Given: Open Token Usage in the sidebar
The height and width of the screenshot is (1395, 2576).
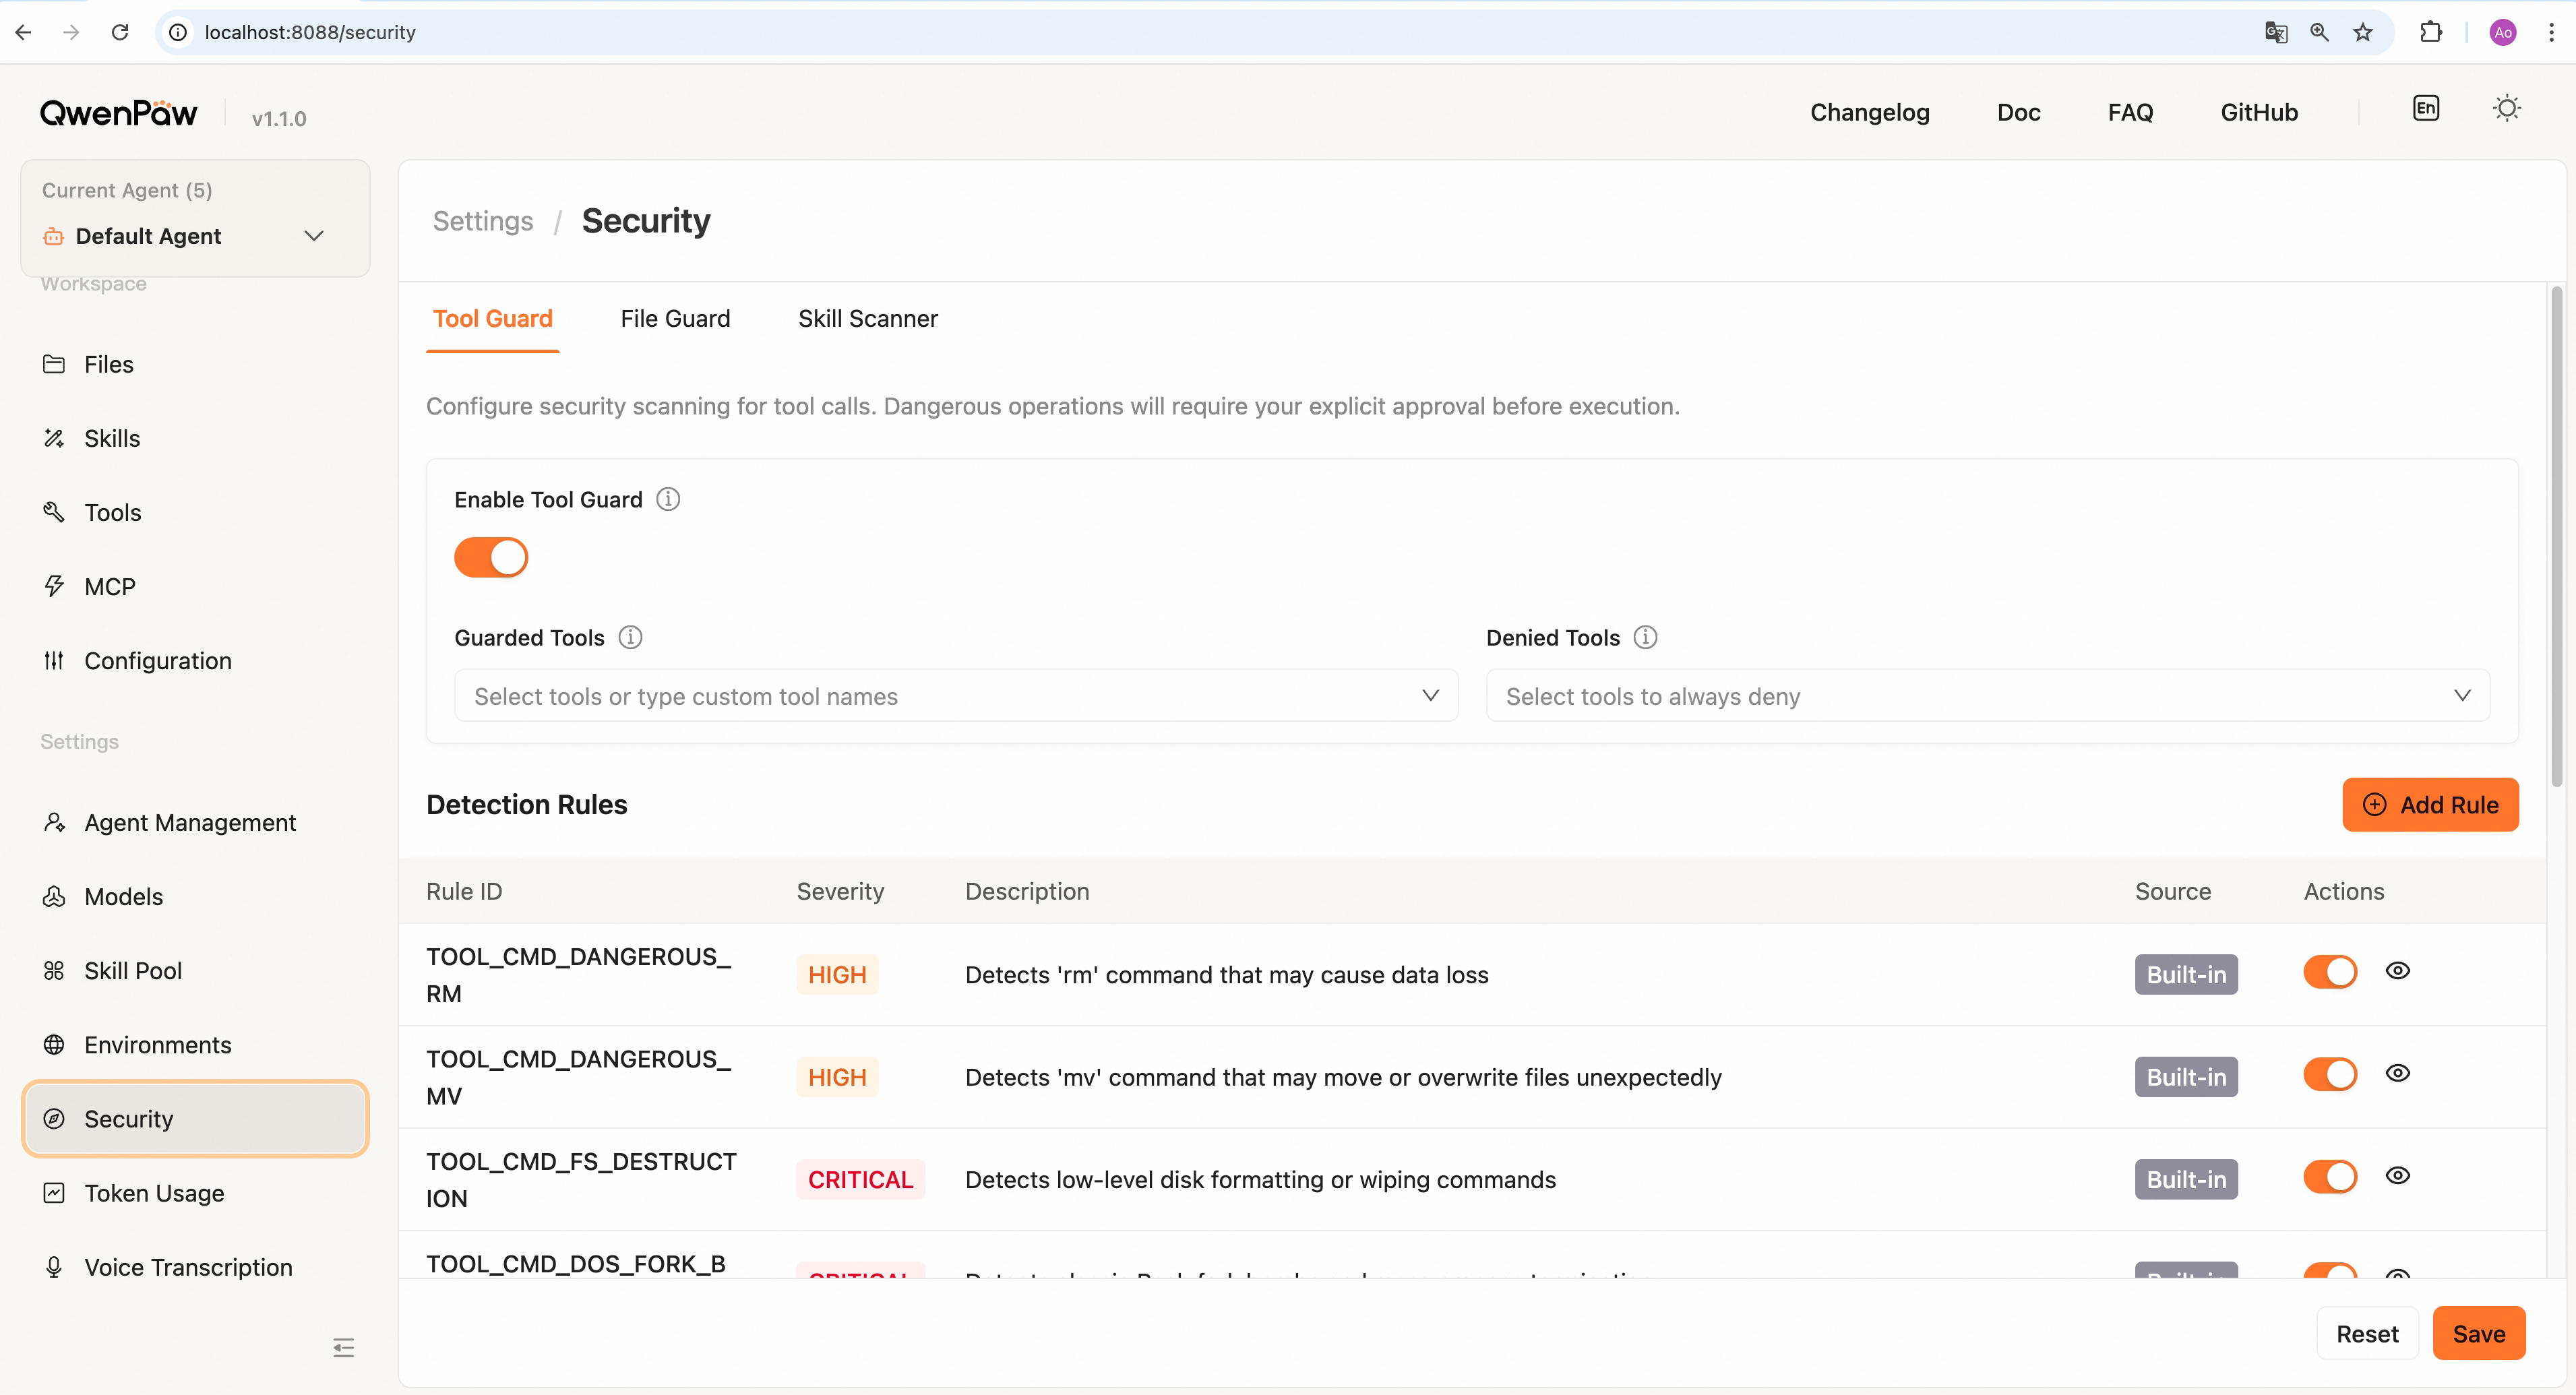Looking at the screenshot, I should click(154, 1193).
